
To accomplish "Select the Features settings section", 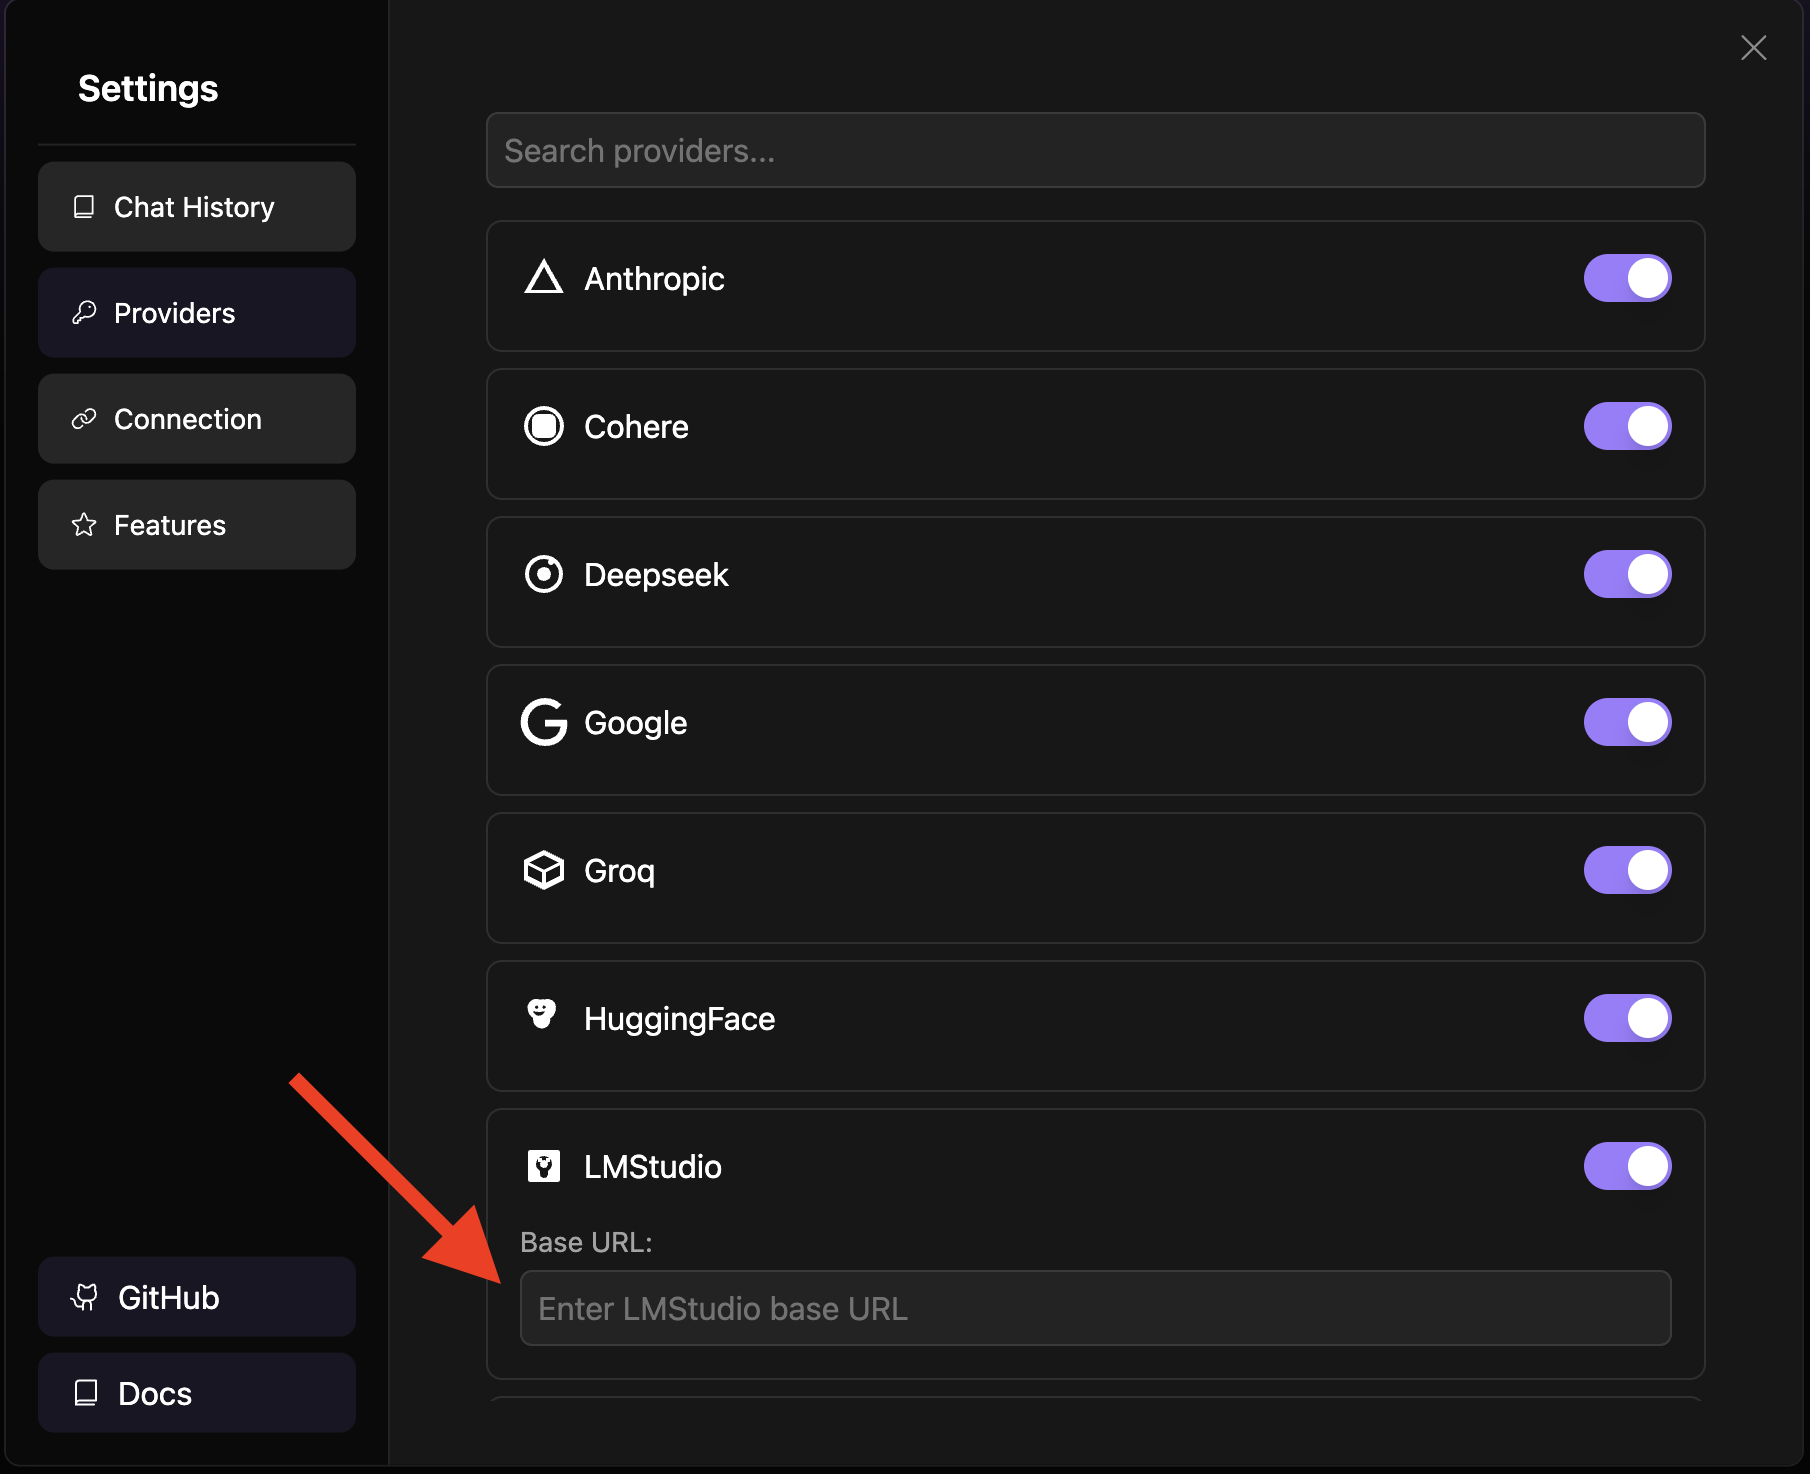I will point(196,524).
